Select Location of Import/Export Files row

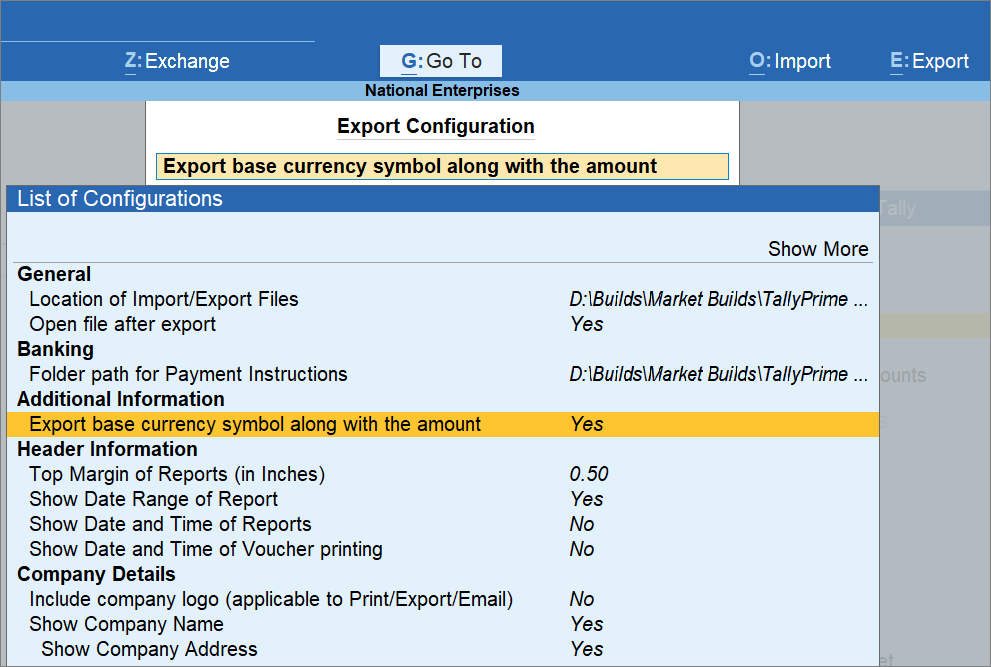442,299
